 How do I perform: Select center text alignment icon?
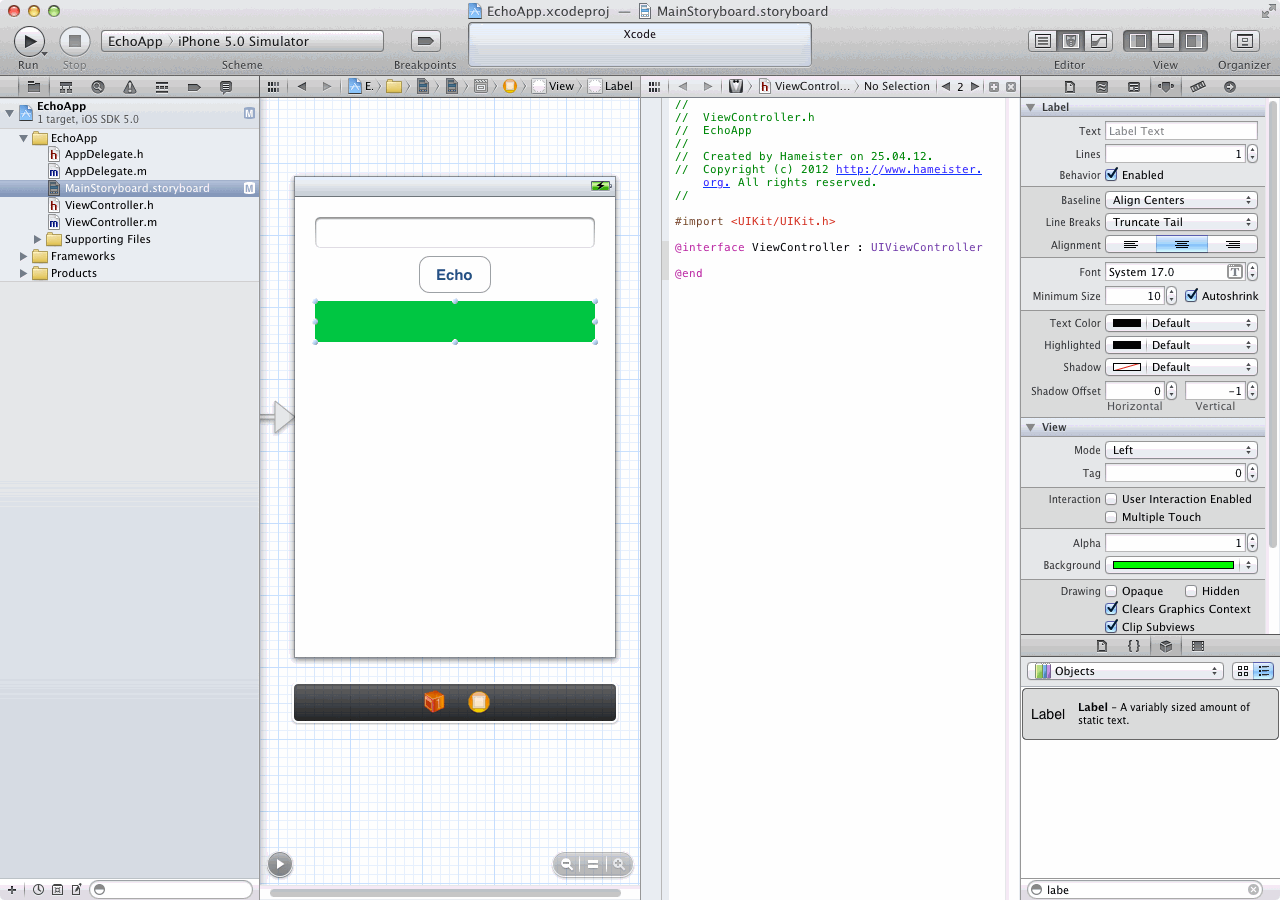1181,245
